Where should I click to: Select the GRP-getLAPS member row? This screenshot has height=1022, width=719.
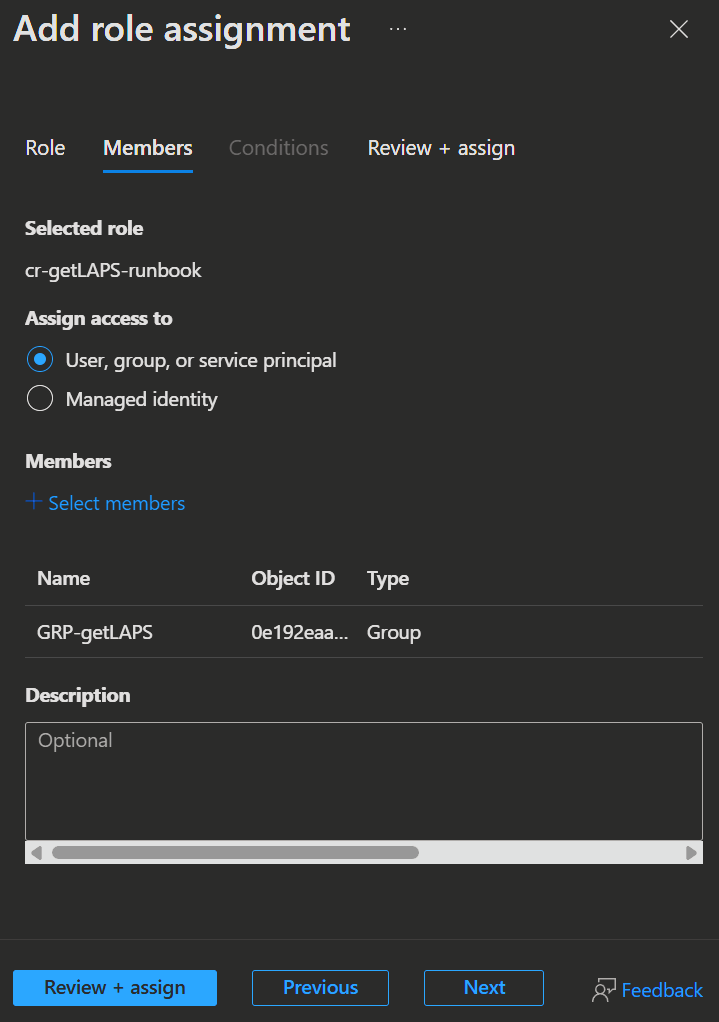click(x=95, y=632)
